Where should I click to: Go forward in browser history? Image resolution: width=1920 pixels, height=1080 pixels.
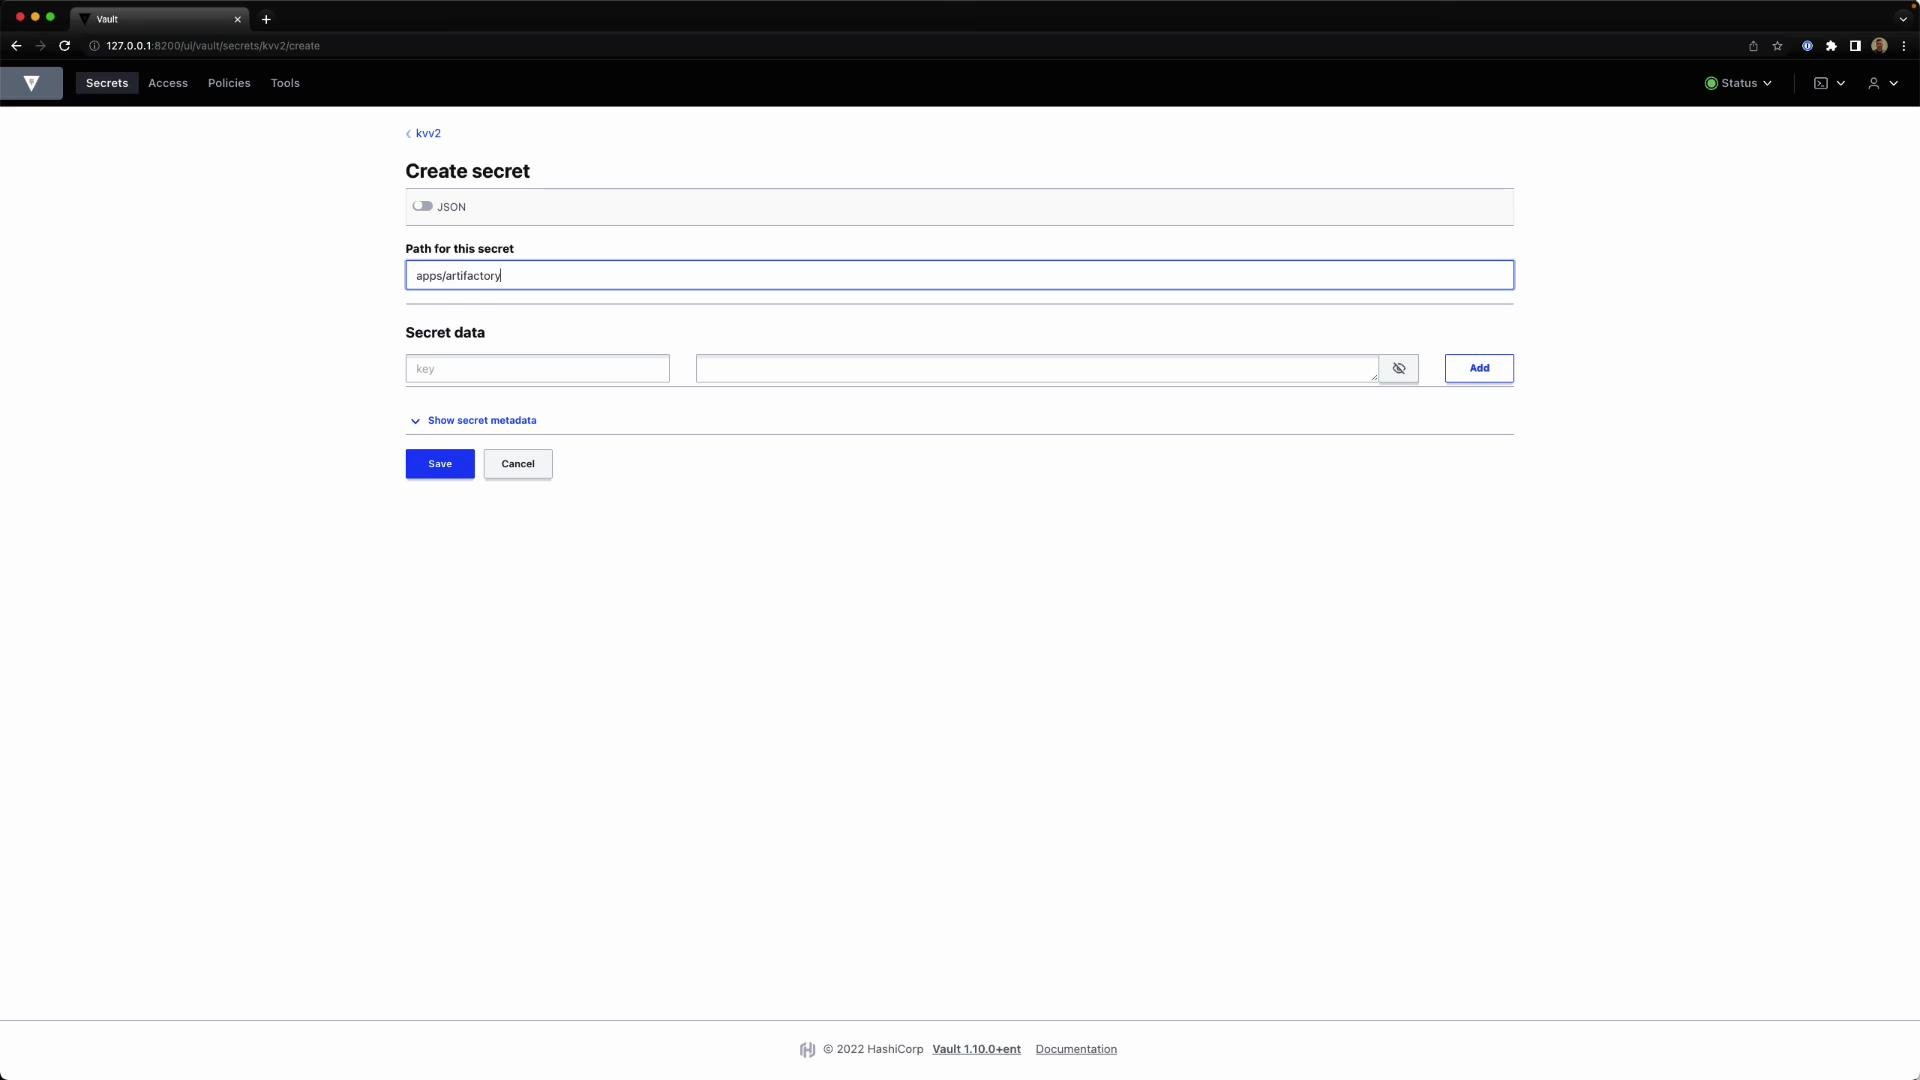[40, 46]
